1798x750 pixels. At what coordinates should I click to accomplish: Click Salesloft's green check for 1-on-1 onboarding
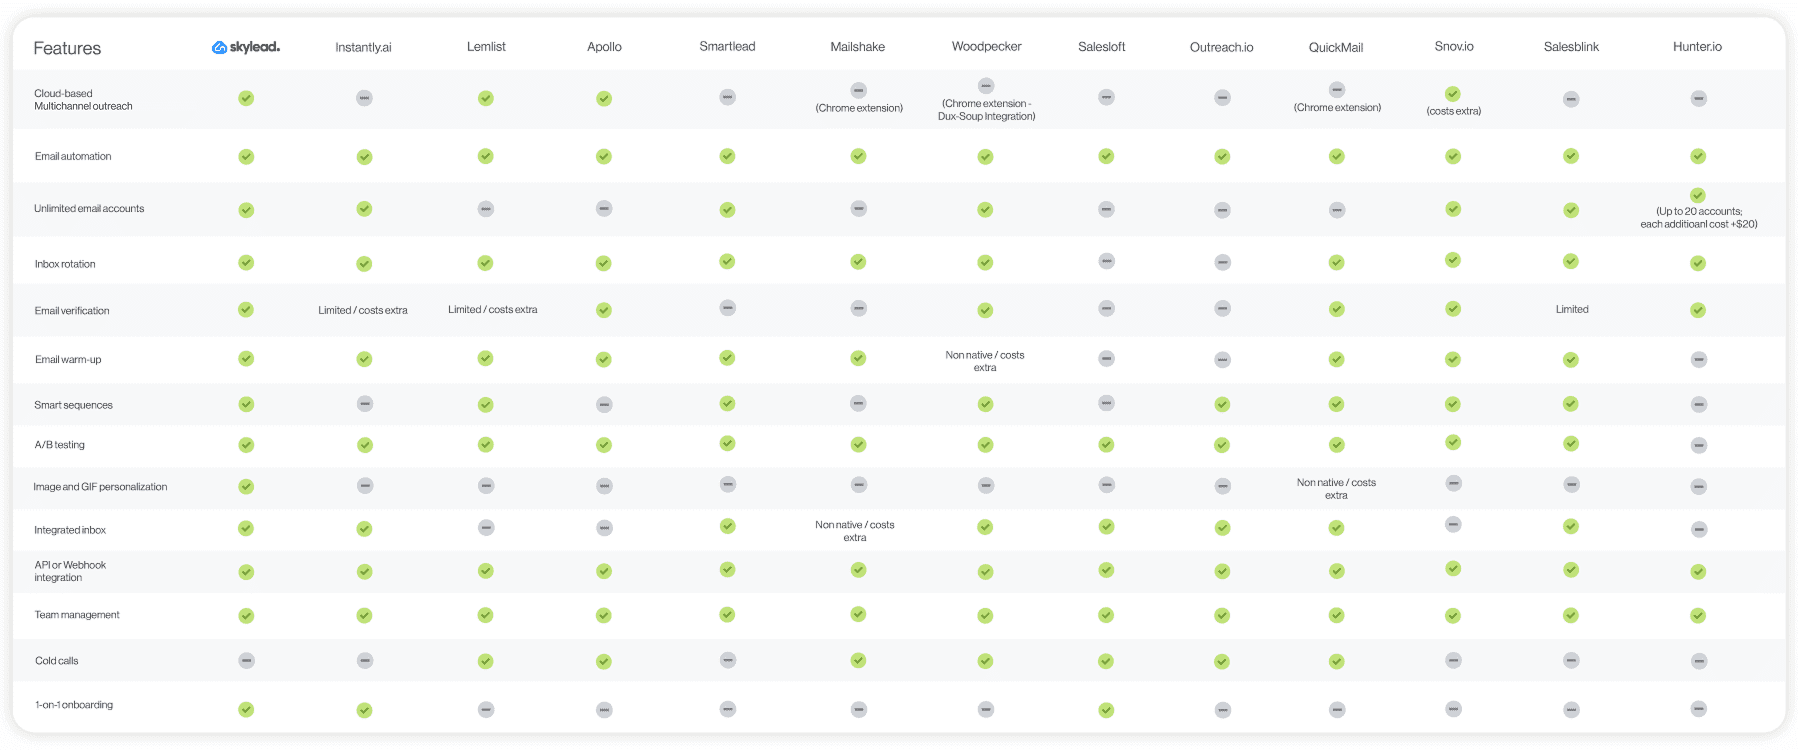pos(1106,710)
